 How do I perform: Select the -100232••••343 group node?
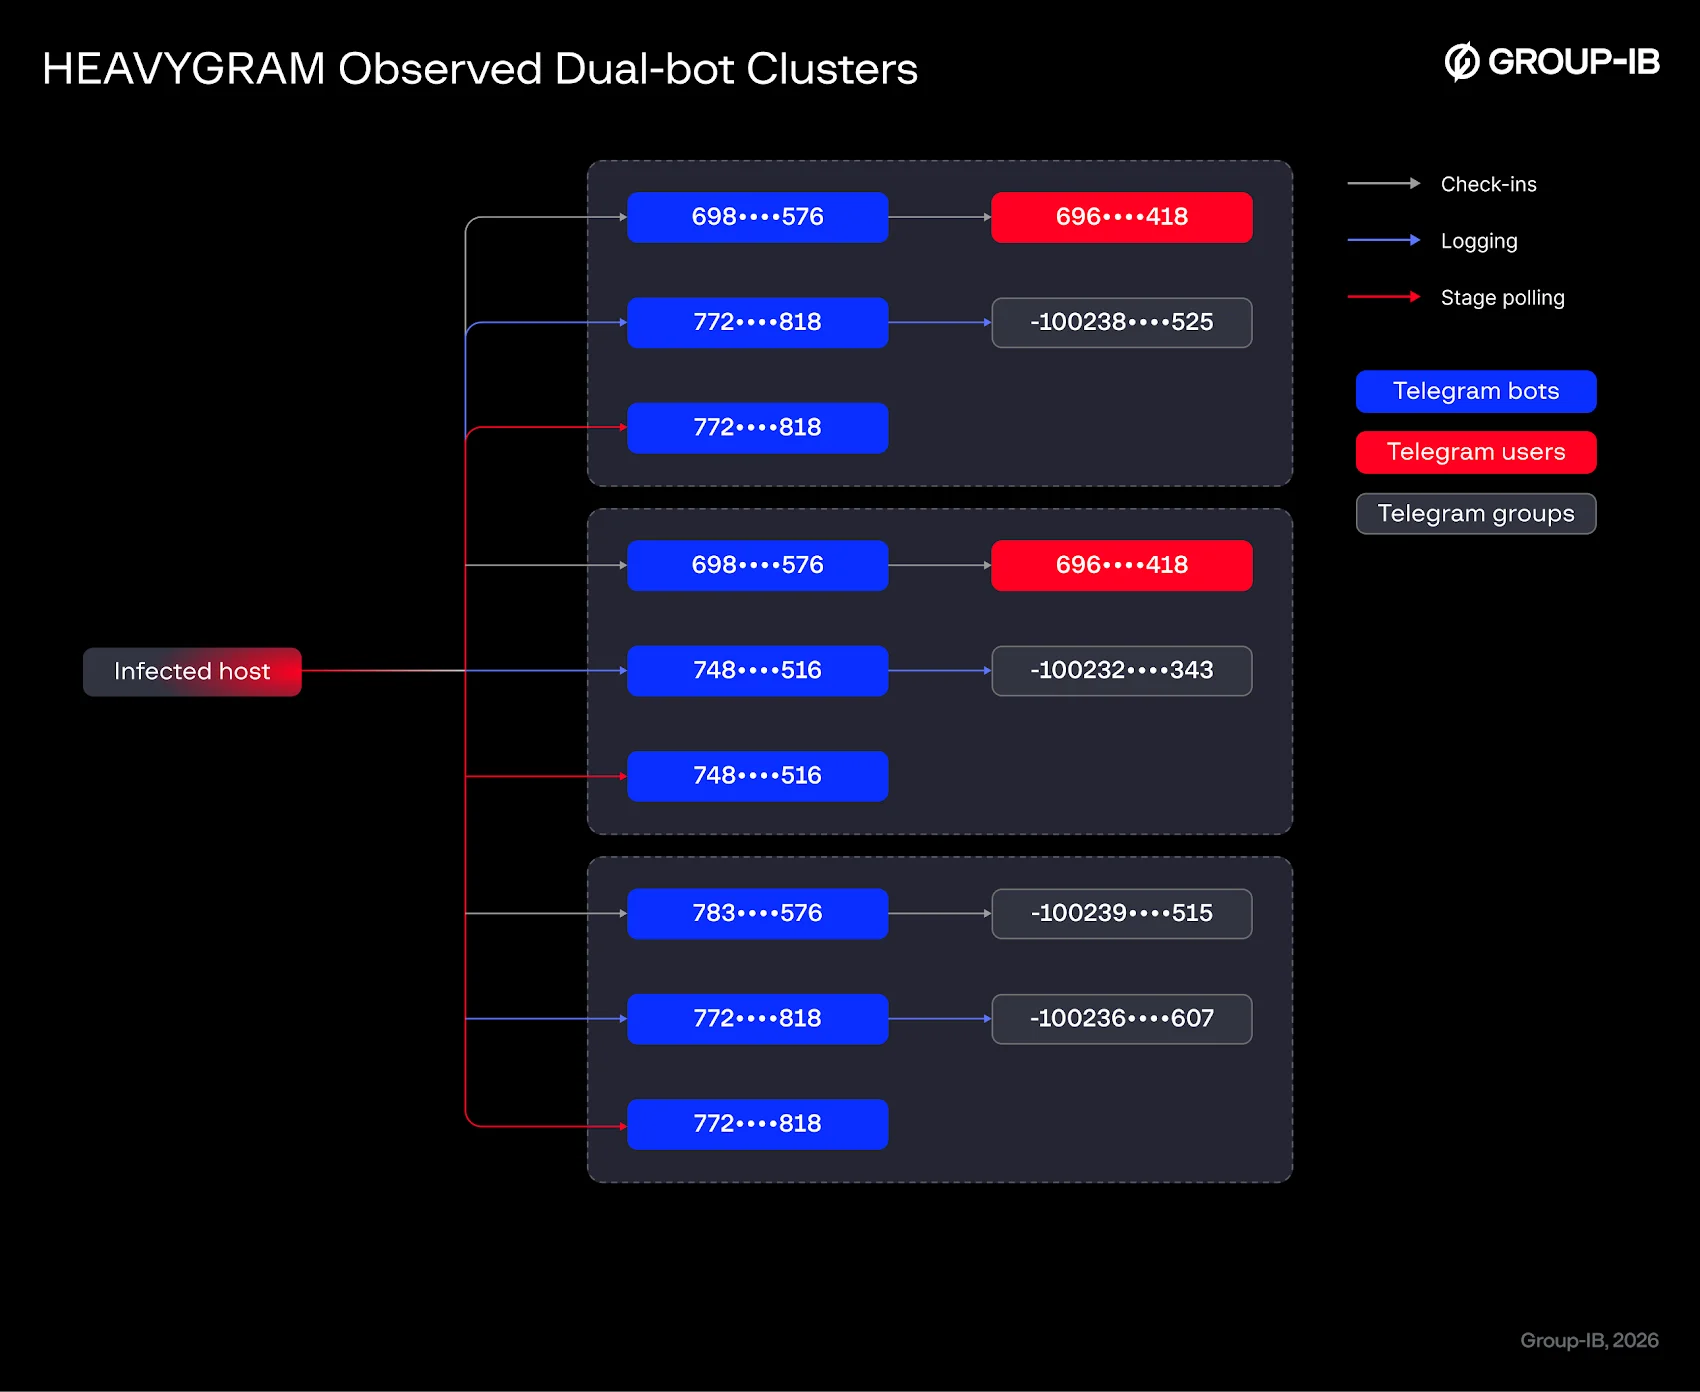click(x=1121, y=670)
